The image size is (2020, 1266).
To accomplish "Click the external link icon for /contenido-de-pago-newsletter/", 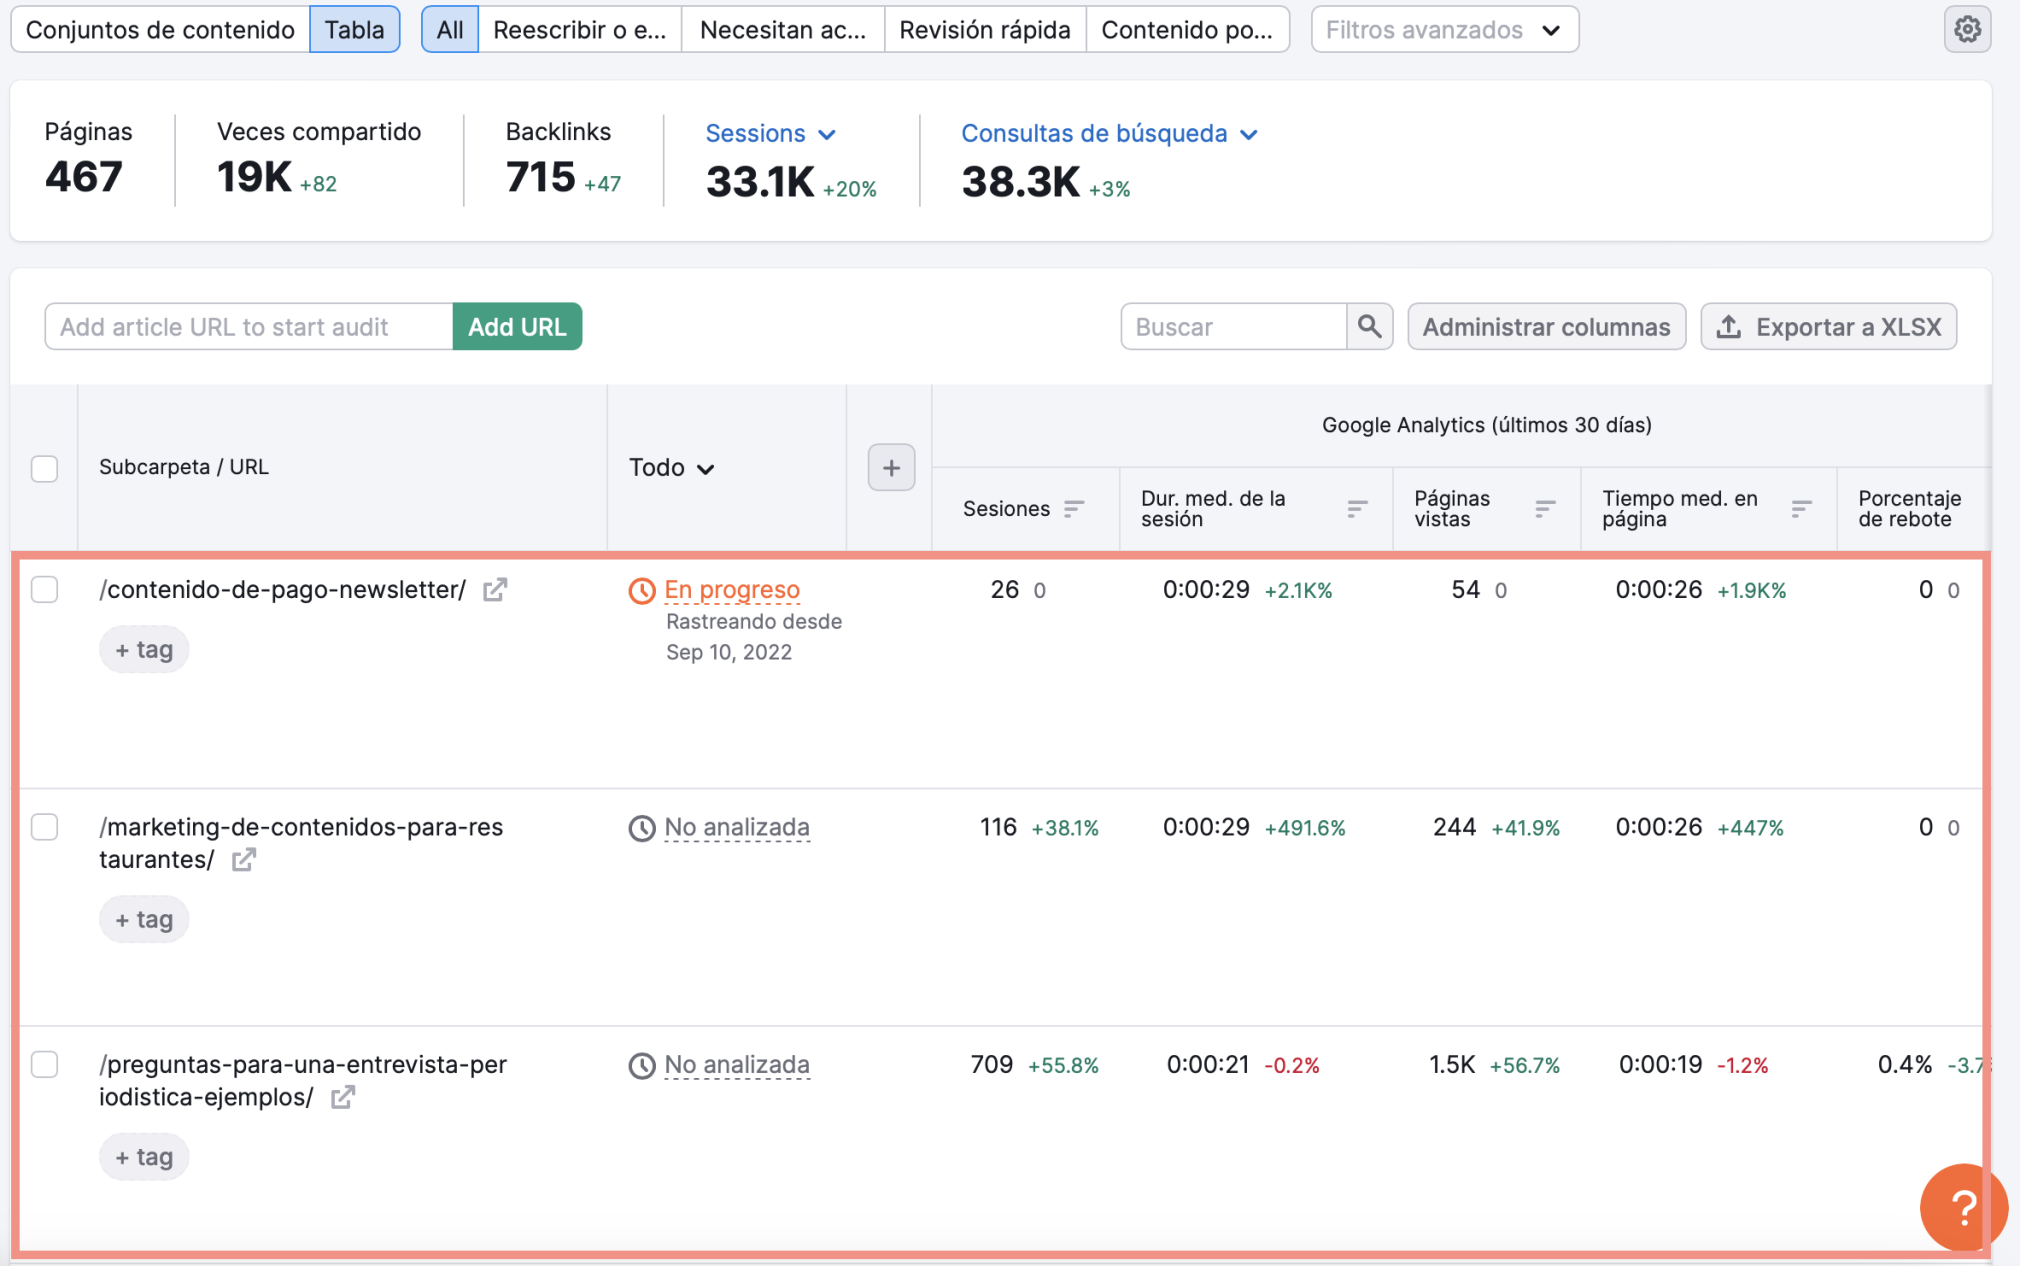I will 494,589.
